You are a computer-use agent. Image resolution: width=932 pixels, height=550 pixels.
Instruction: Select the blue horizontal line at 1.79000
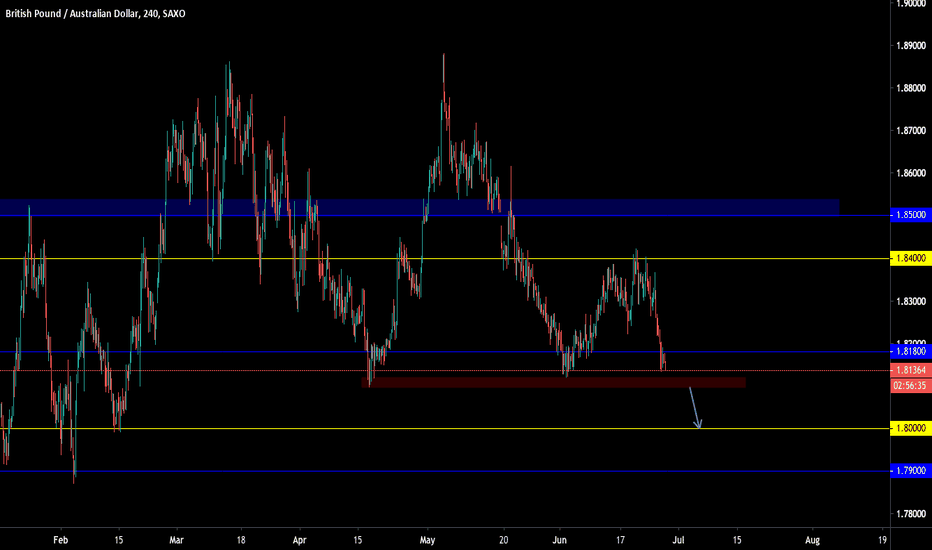[445, 471]
